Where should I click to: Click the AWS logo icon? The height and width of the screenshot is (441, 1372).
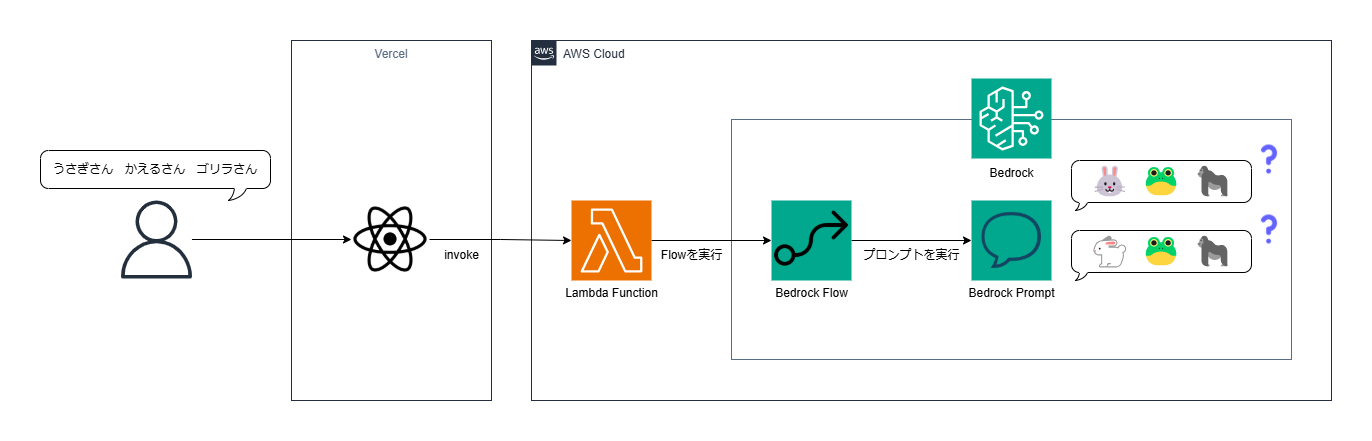544,53
